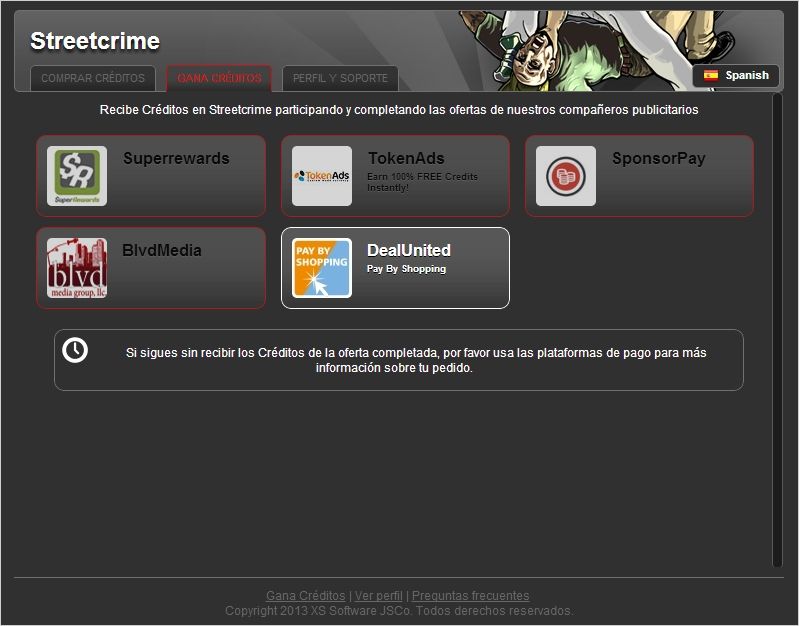Click the TokenAds logo icon

(x=322, y=176)
